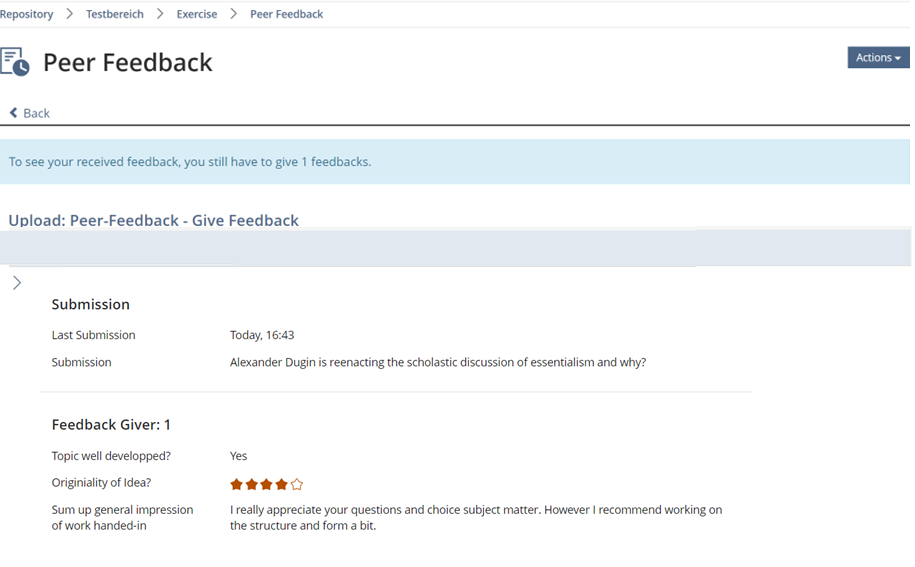Click the Alexander Dugin submission text
The width and height of the screenshot is (915, 567).
tap(438, 362)
